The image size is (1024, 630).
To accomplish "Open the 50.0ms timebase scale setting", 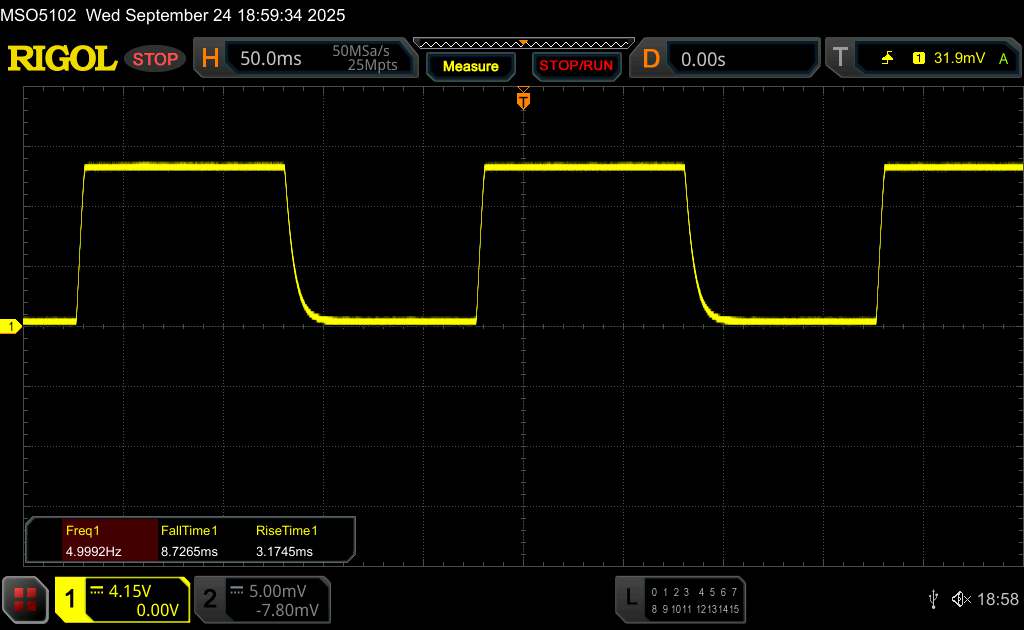I will (x=271, y=59).
